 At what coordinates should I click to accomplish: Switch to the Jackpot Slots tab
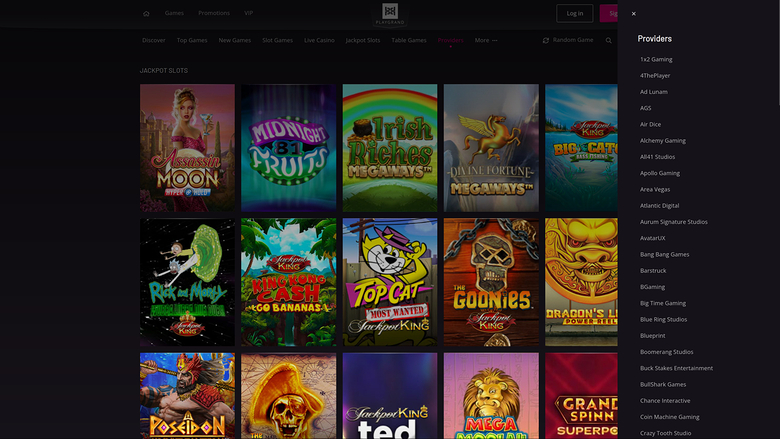coord(363,40)
